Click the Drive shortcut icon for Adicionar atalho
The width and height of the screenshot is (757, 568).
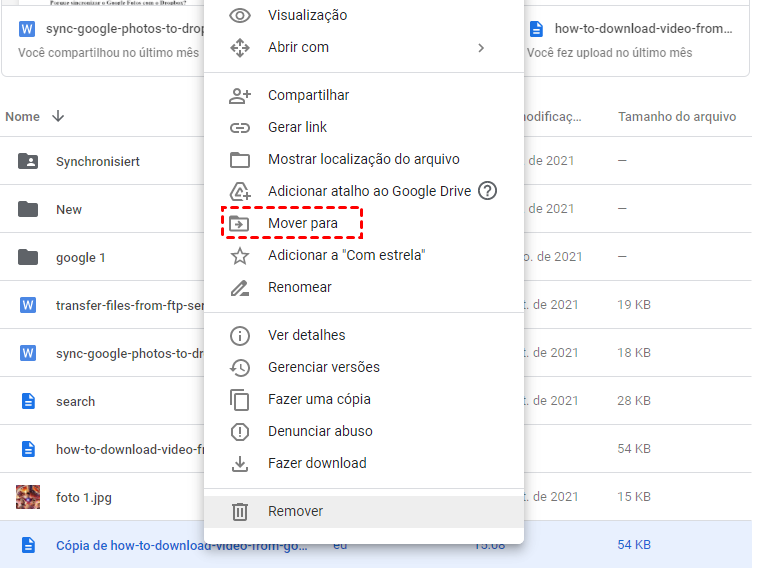pos(240,191)
